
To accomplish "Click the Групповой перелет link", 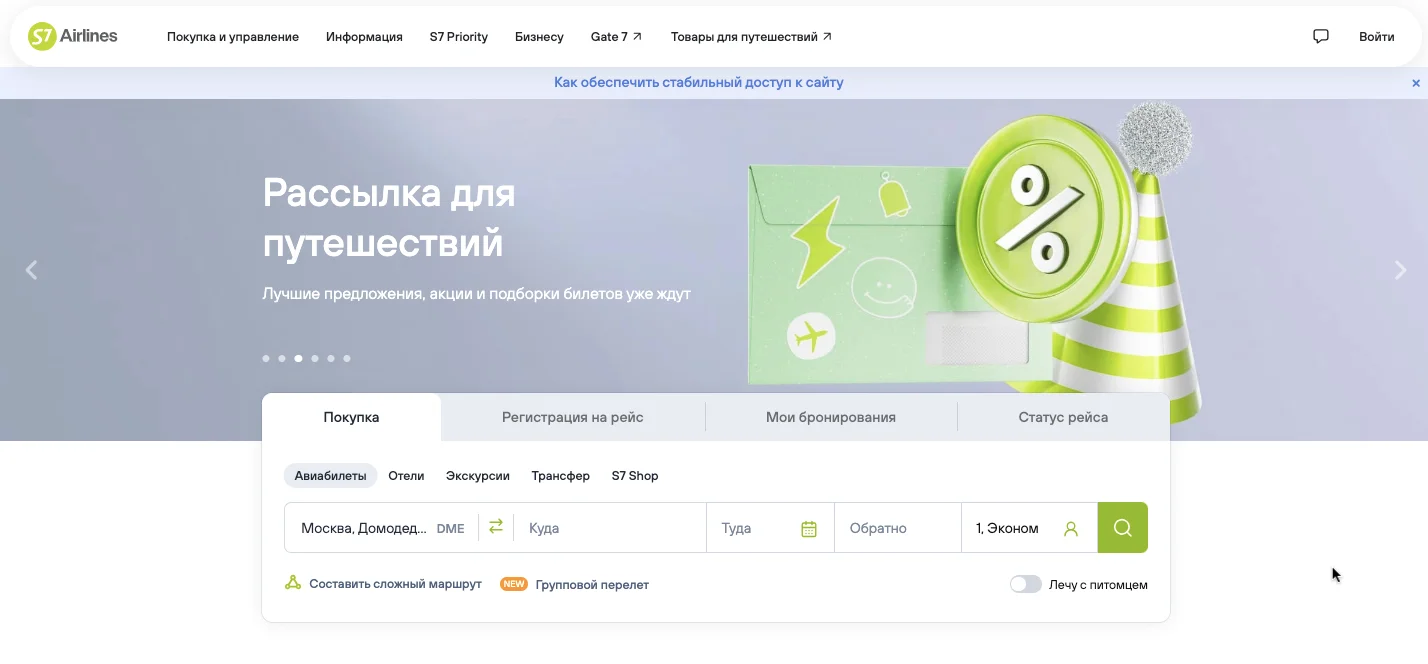I will click(x=592, y=584).
